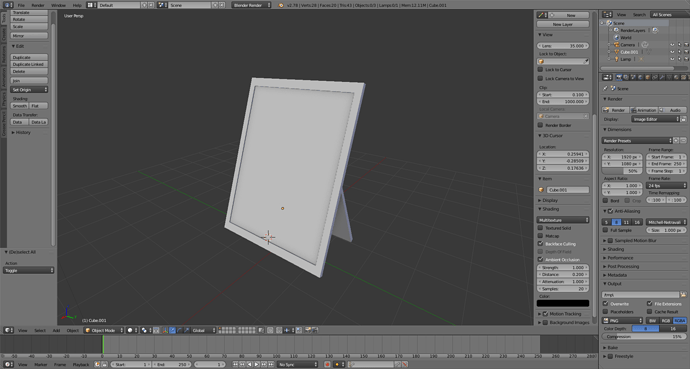Screen dimensions: 690x369
Task: Open the Render Presets dropdown
Action: (637, 141)
